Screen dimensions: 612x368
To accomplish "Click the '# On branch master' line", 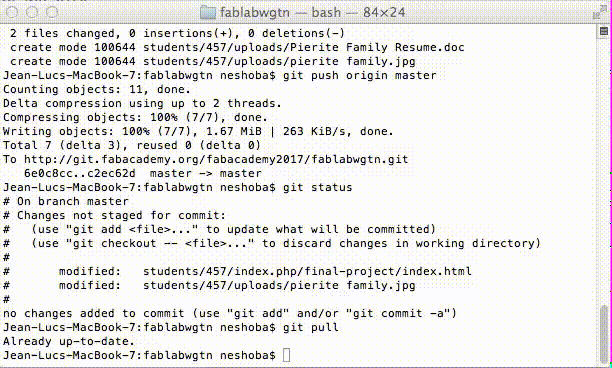I will (66, 201).
